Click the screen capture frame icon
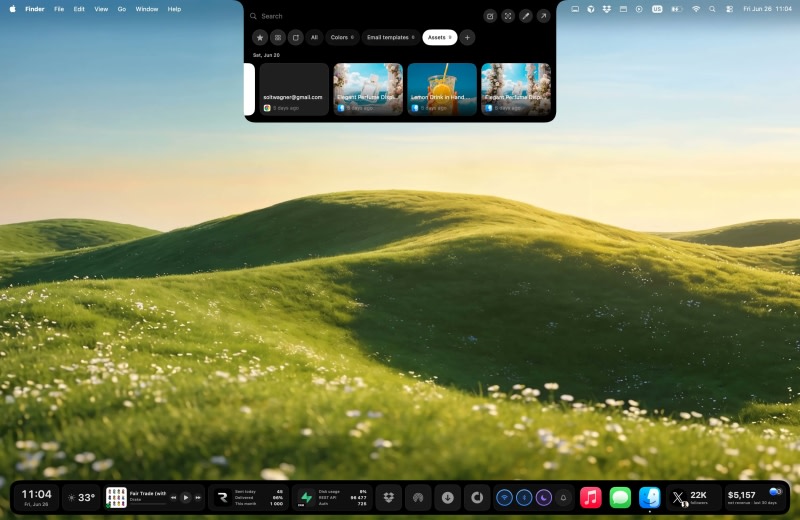Screen dimensions: 800x520 pyautogui.click(x=508, y=16)
